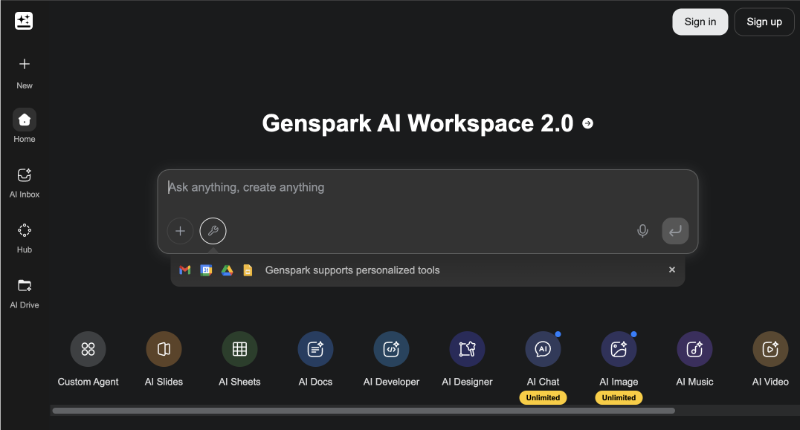This screenshot has height=430, width=800.
Task: Open AI Chat
Action: (543, 359)
